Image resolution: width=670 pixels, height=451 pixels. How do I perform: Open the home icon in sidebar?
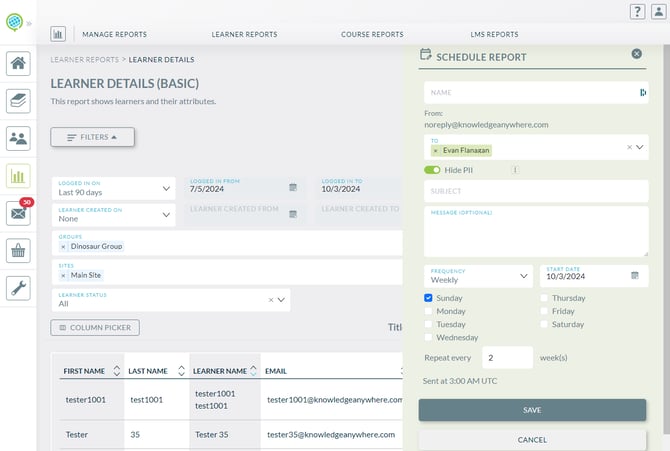click(x=18, y=64)
